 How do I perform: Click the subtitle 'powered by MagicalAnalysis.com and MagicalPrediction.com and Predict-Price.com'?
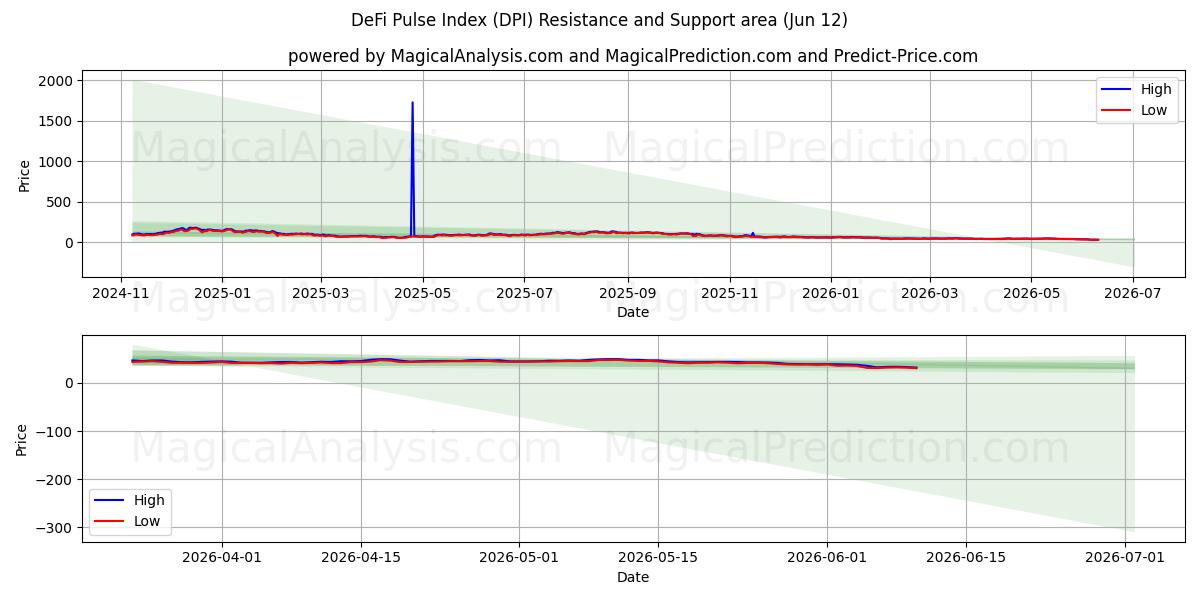click(x=633, y=56)
